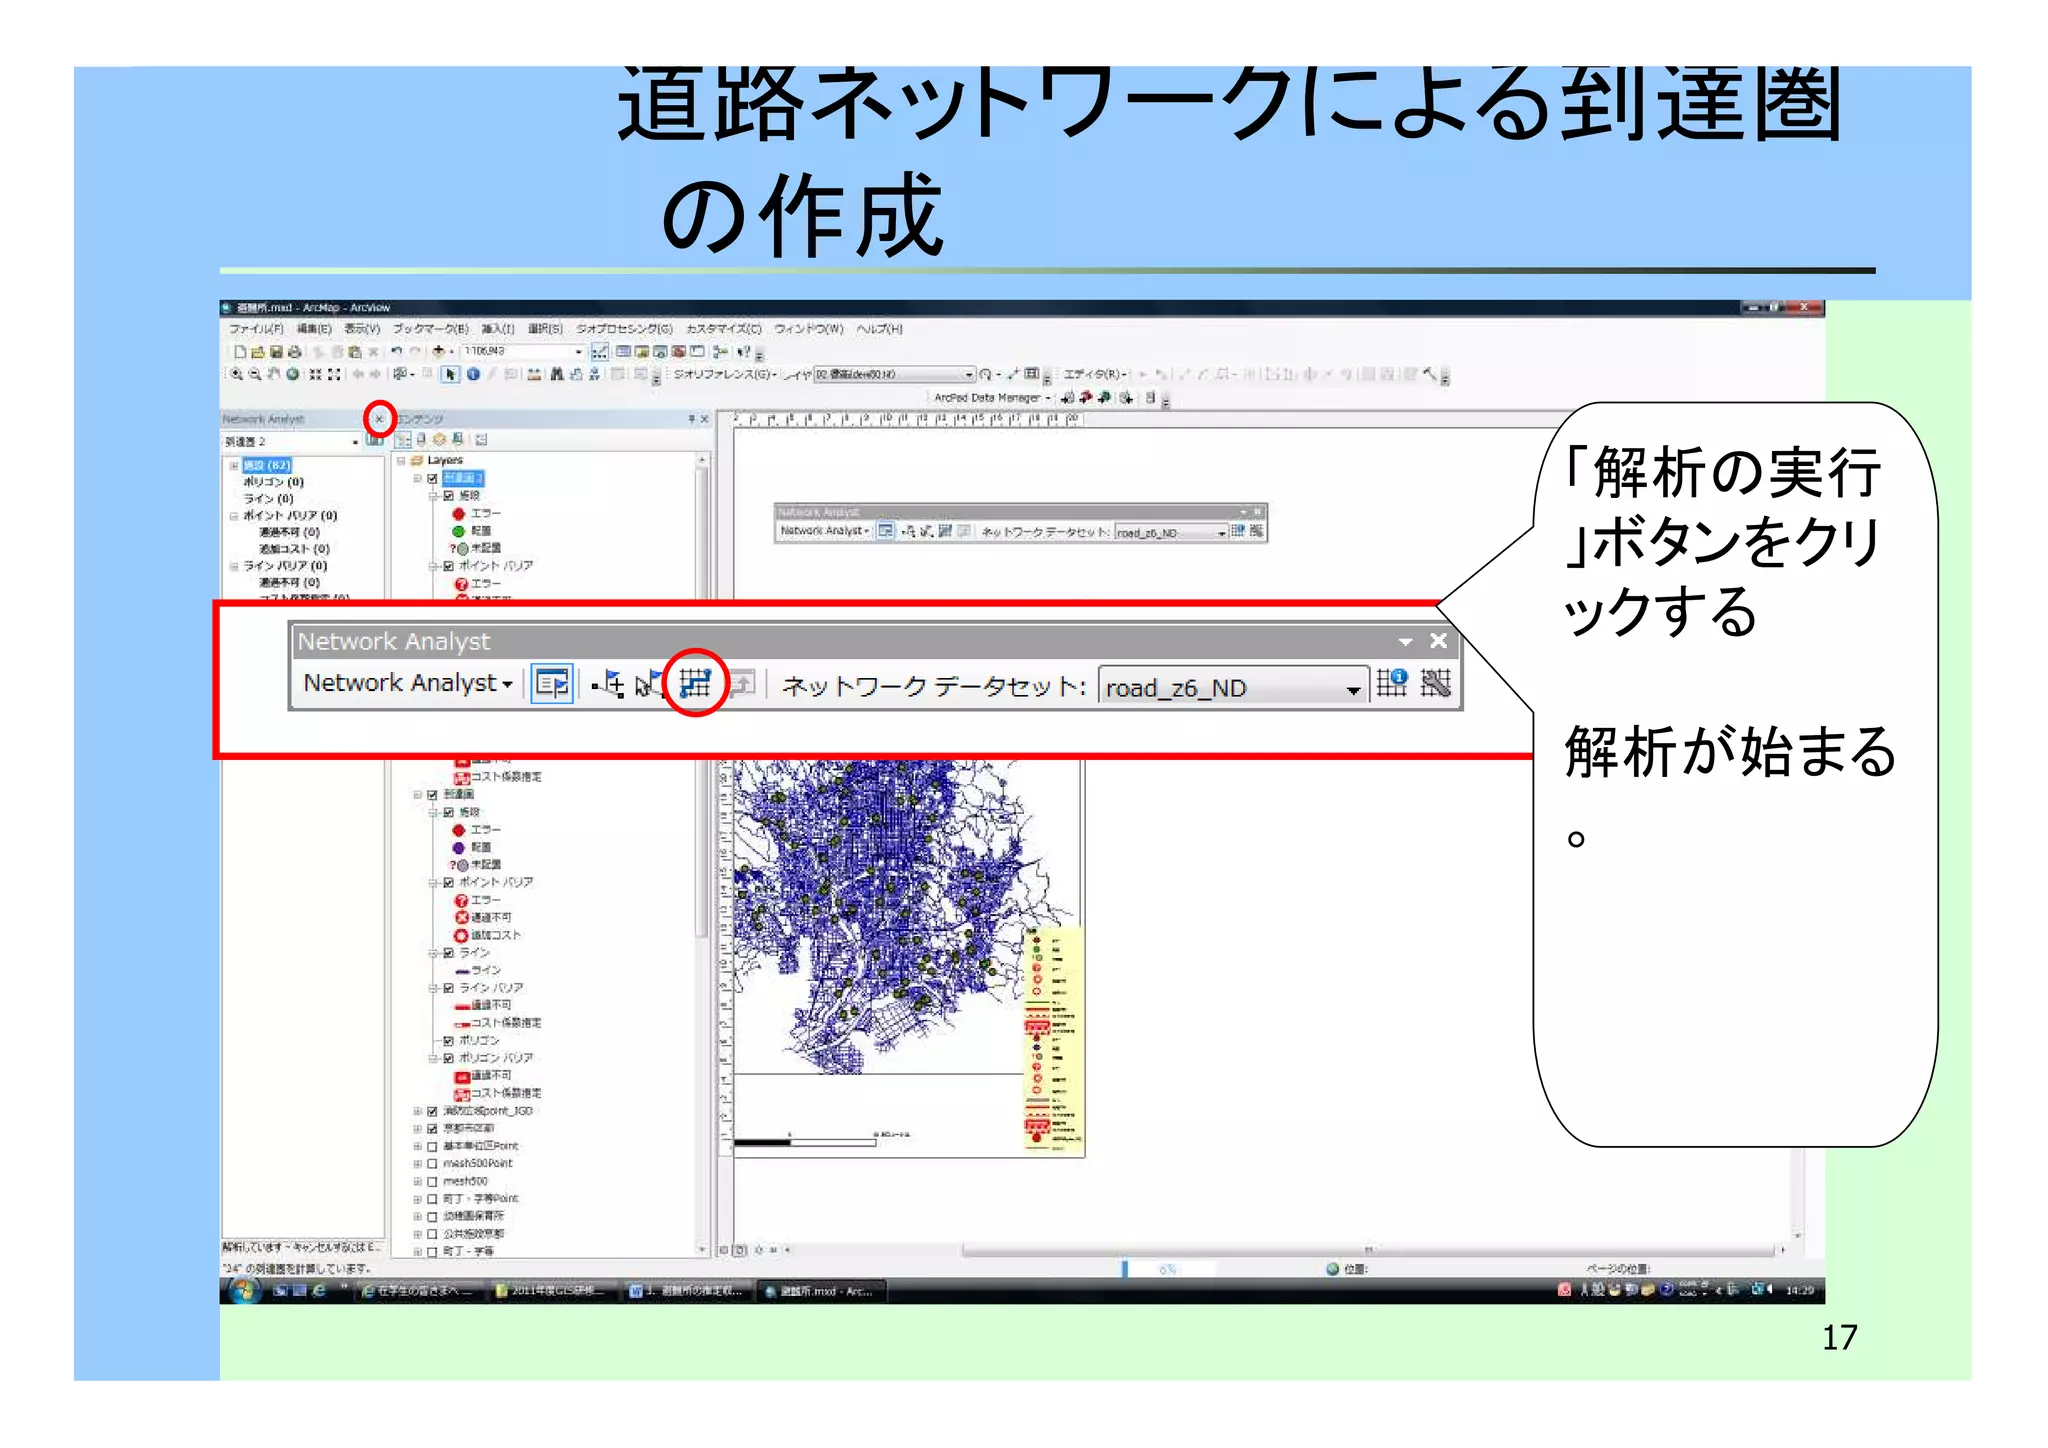Expand the mesh500Point layer node
This screenshot has height=1448, width=2048.
tap(417, 1164)
